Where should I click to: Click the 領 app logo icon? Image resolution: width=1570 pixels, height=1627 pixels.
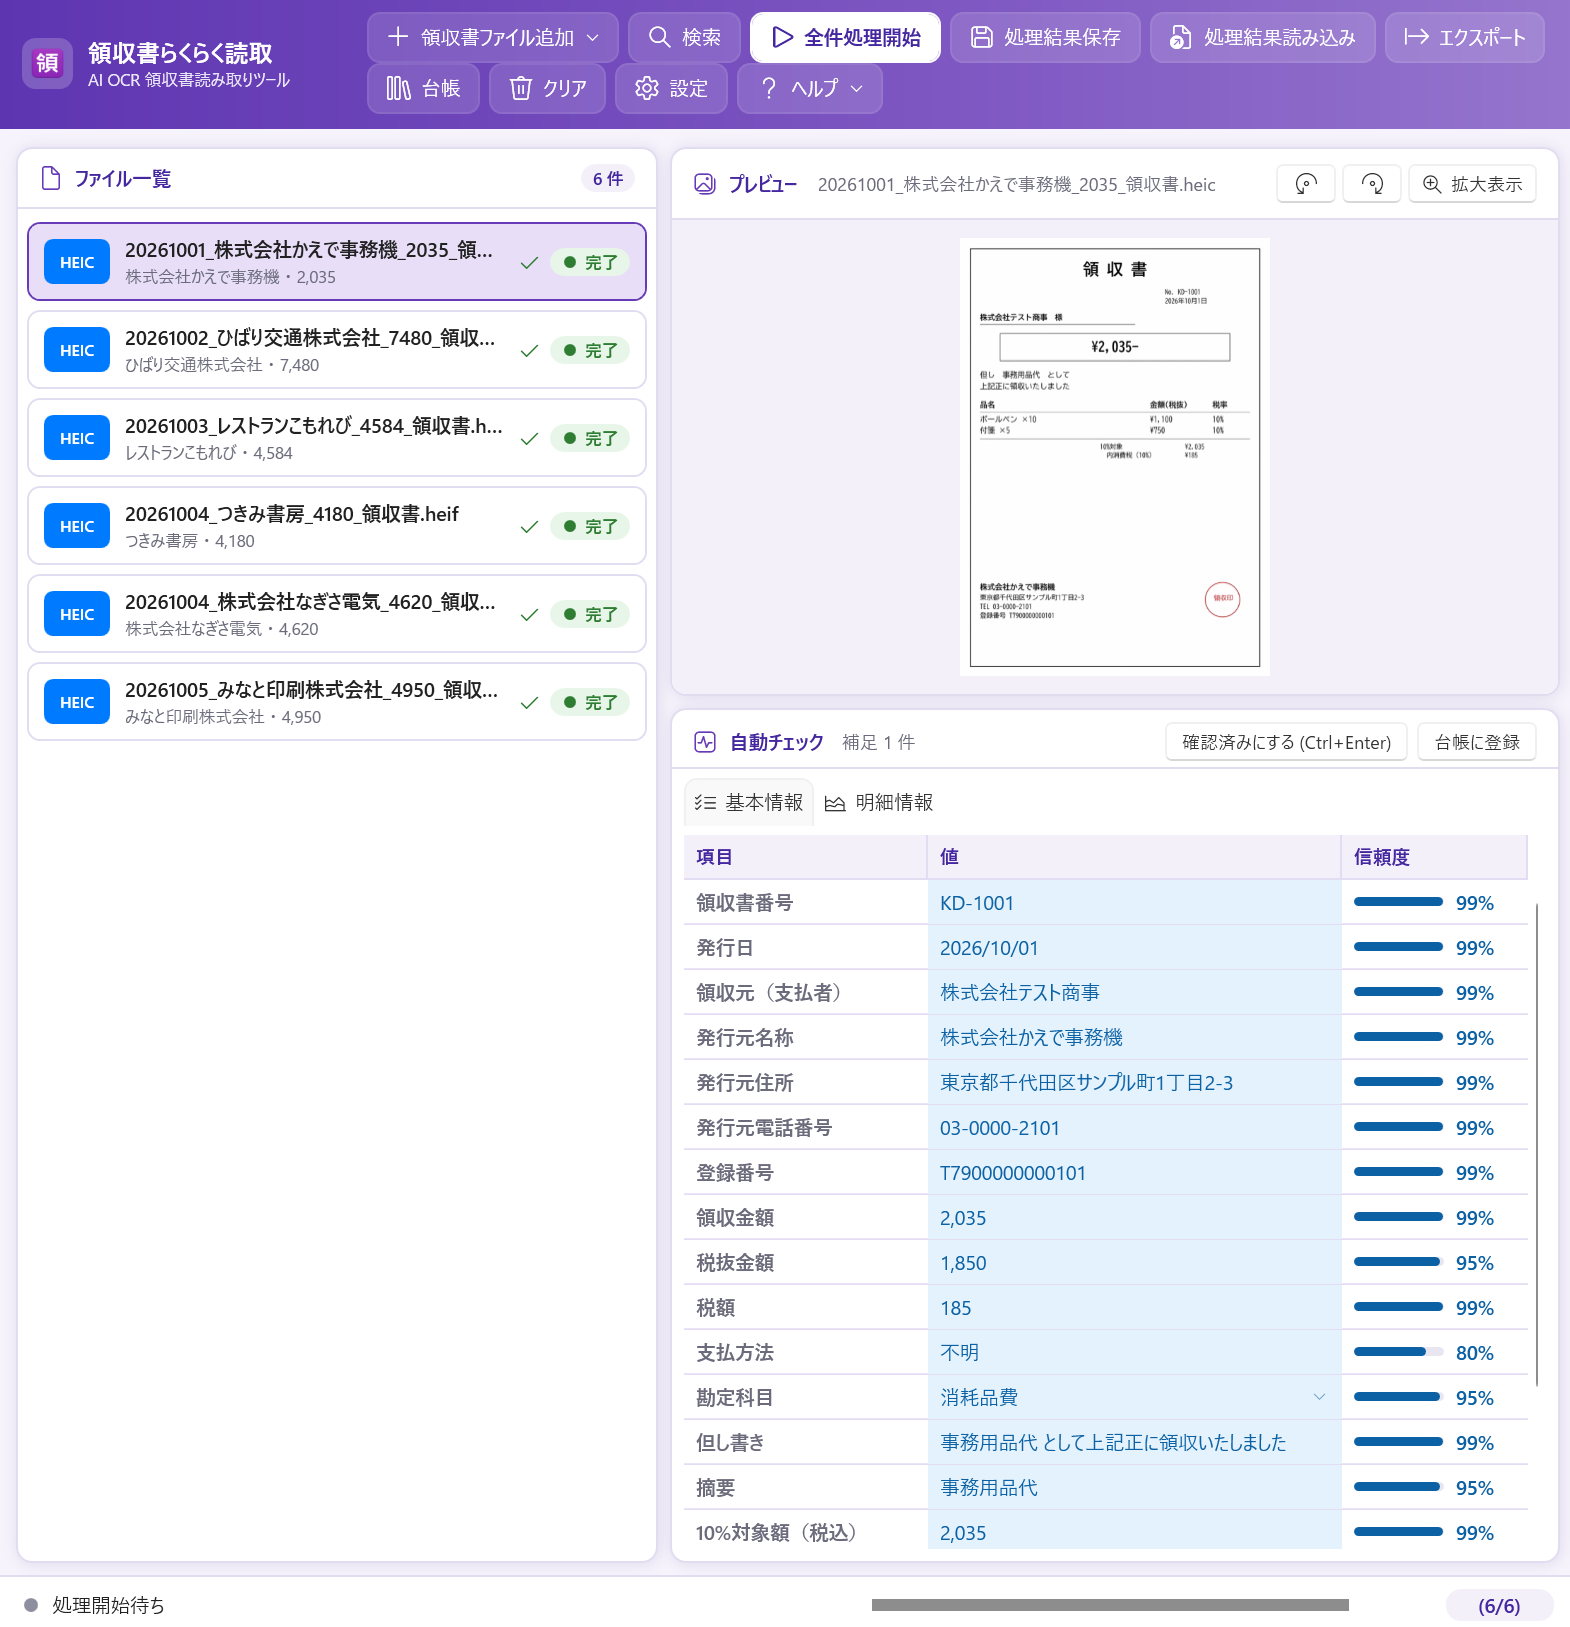pos(47,64)
